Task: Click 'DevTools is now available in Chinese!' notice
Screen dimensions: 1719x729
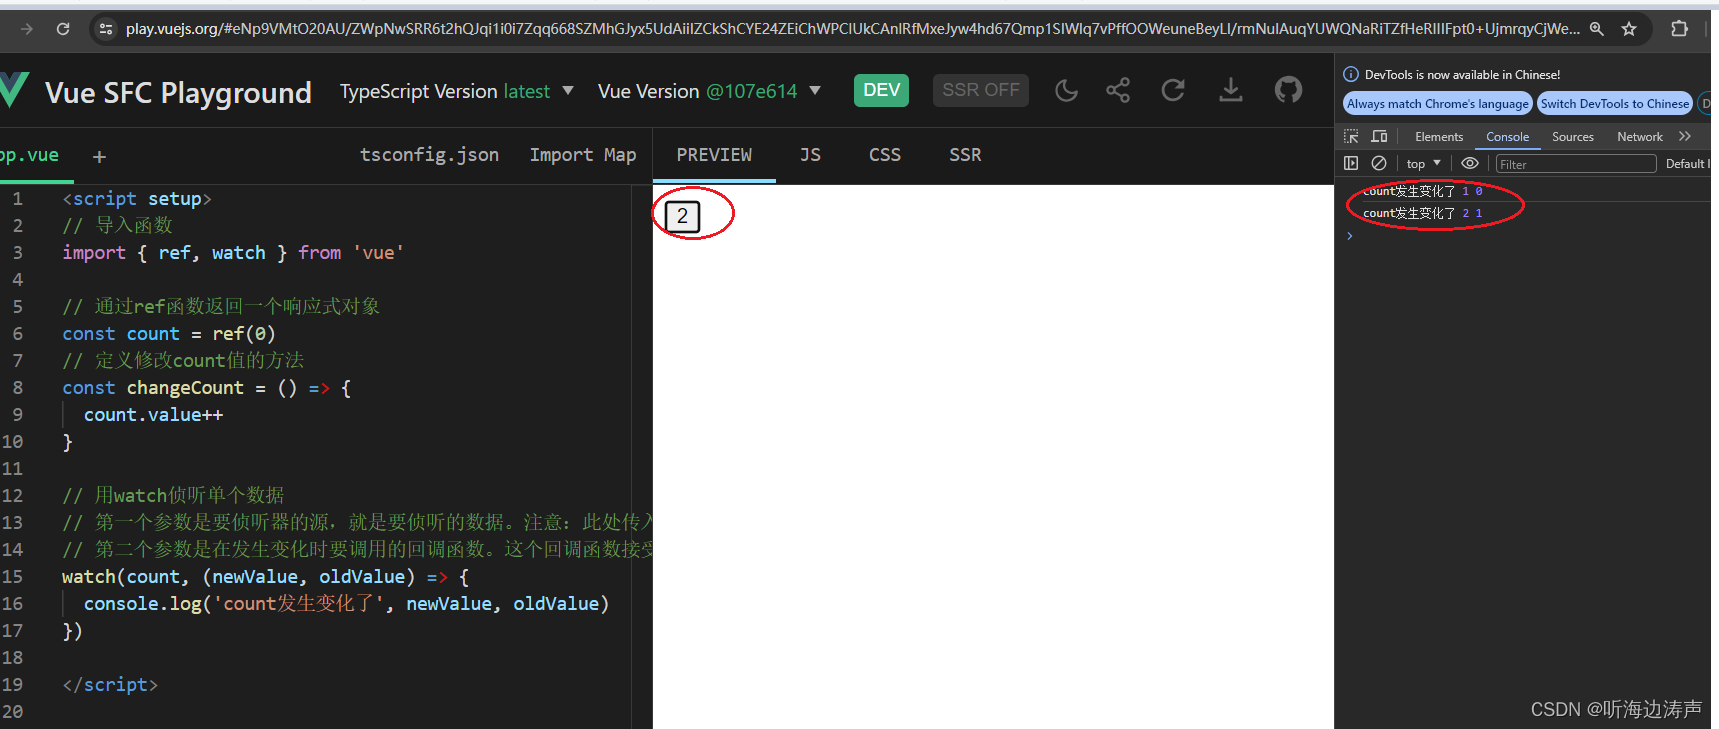Action: pos(1462,75)
